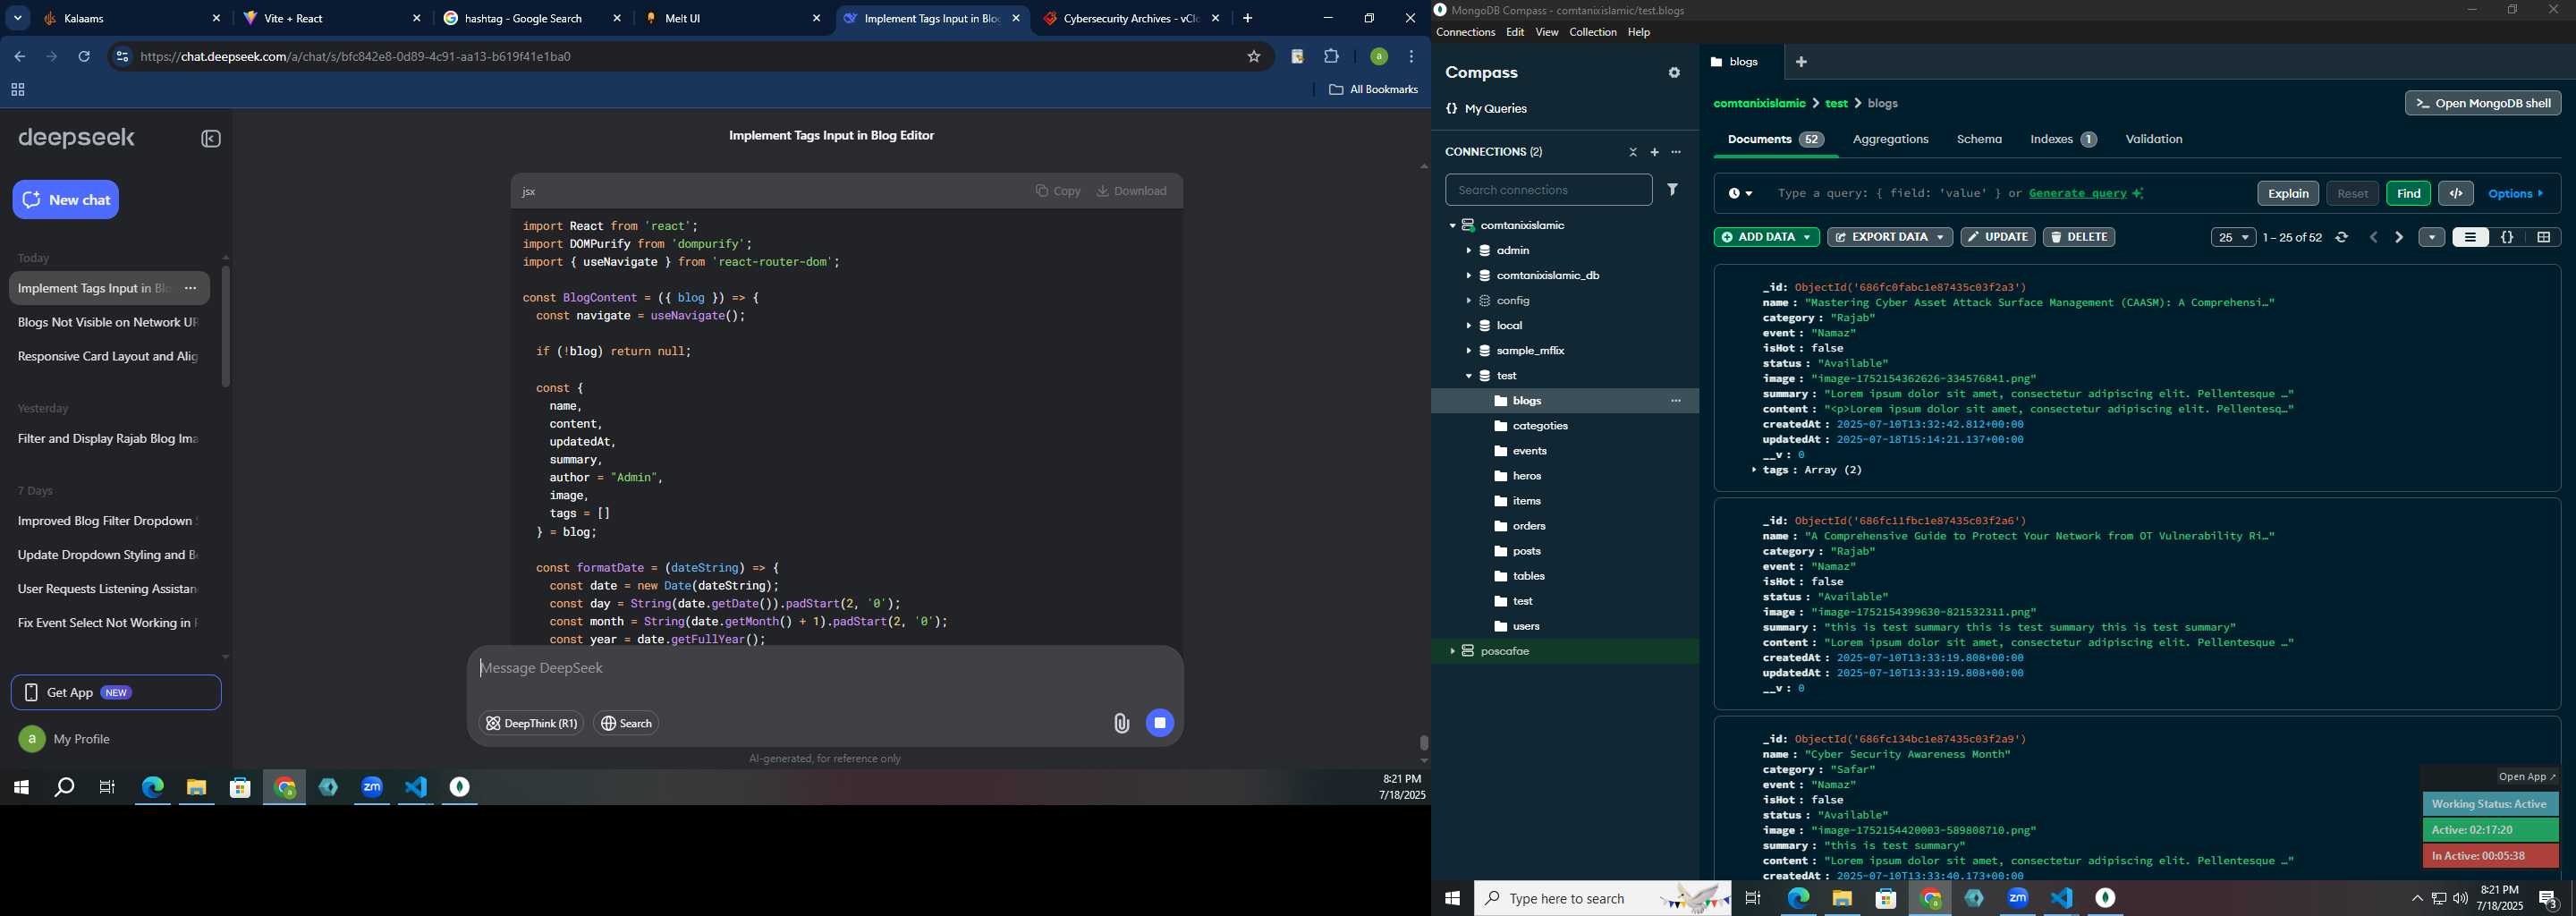Screen dimensions: 2576x916
Task: Click DELETE documents button
Action: [2078, 237]
